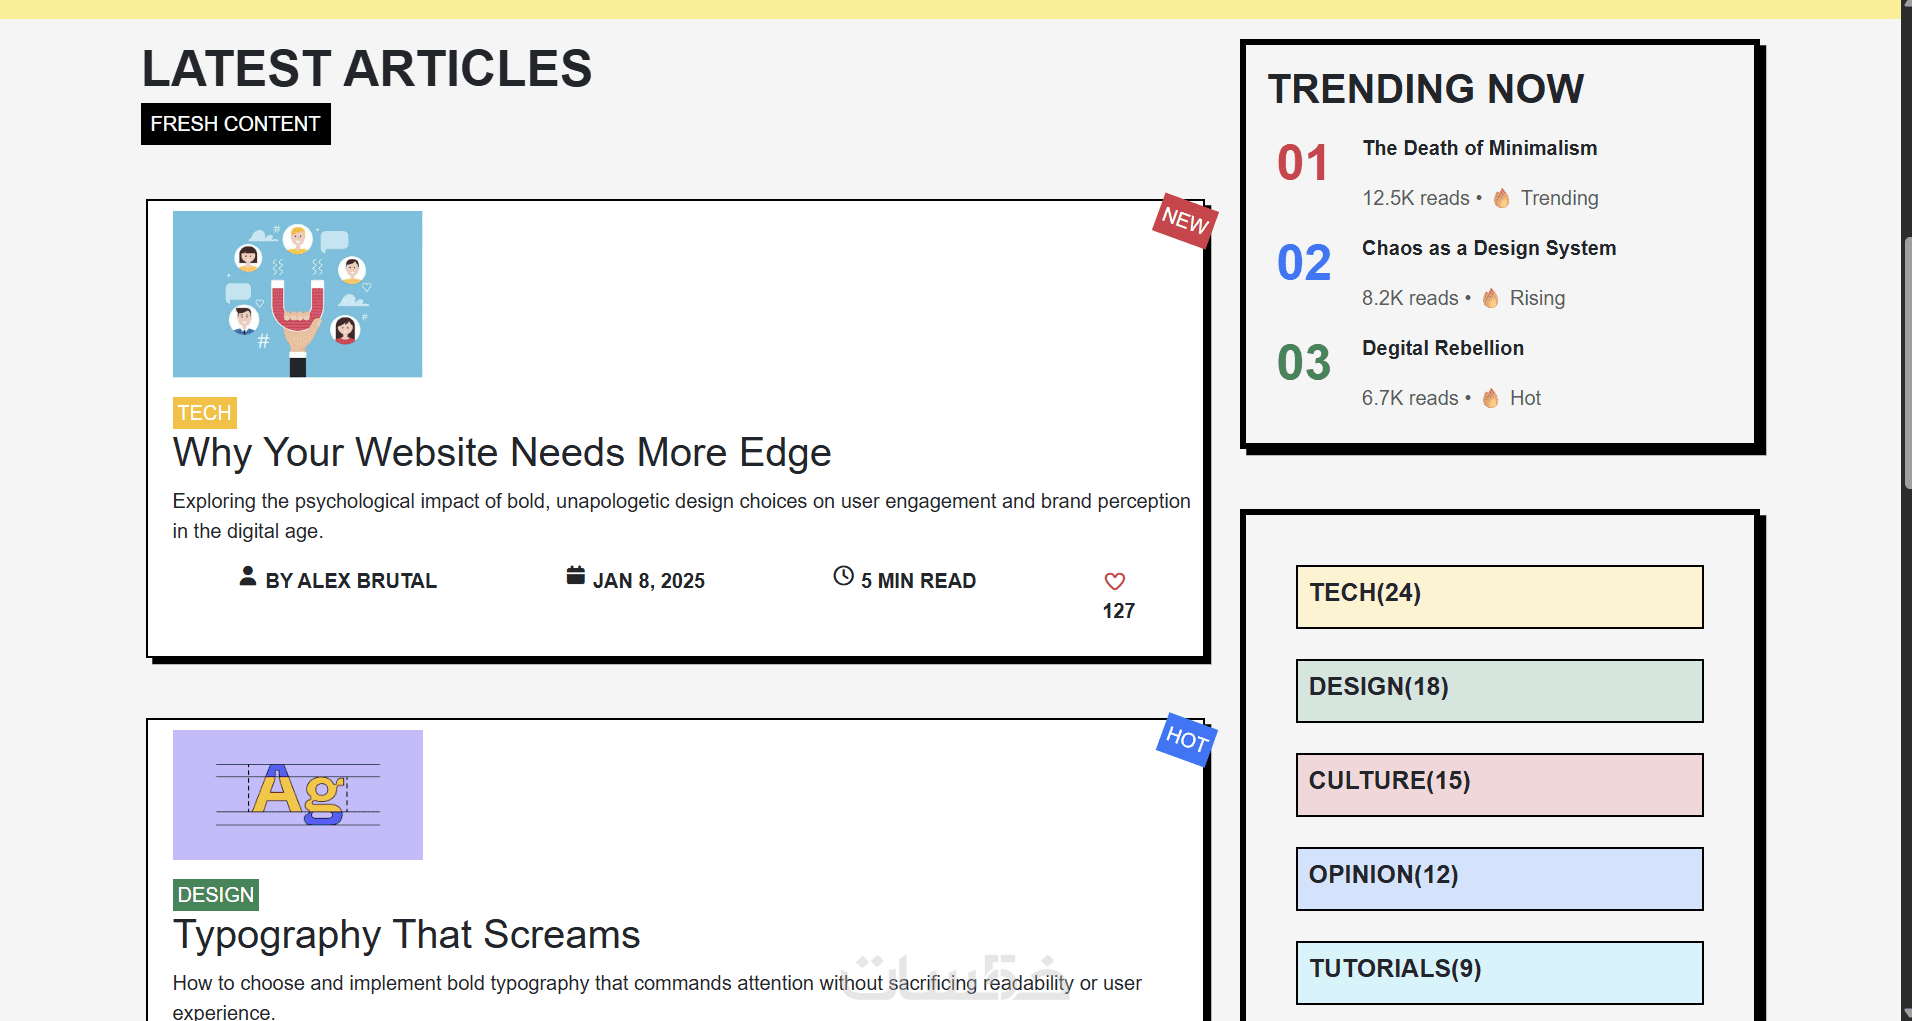The width and height of the screenshot is (1912, 1021).
Task: Click the green rank number '03'
Action: [x=1303, y=363]
